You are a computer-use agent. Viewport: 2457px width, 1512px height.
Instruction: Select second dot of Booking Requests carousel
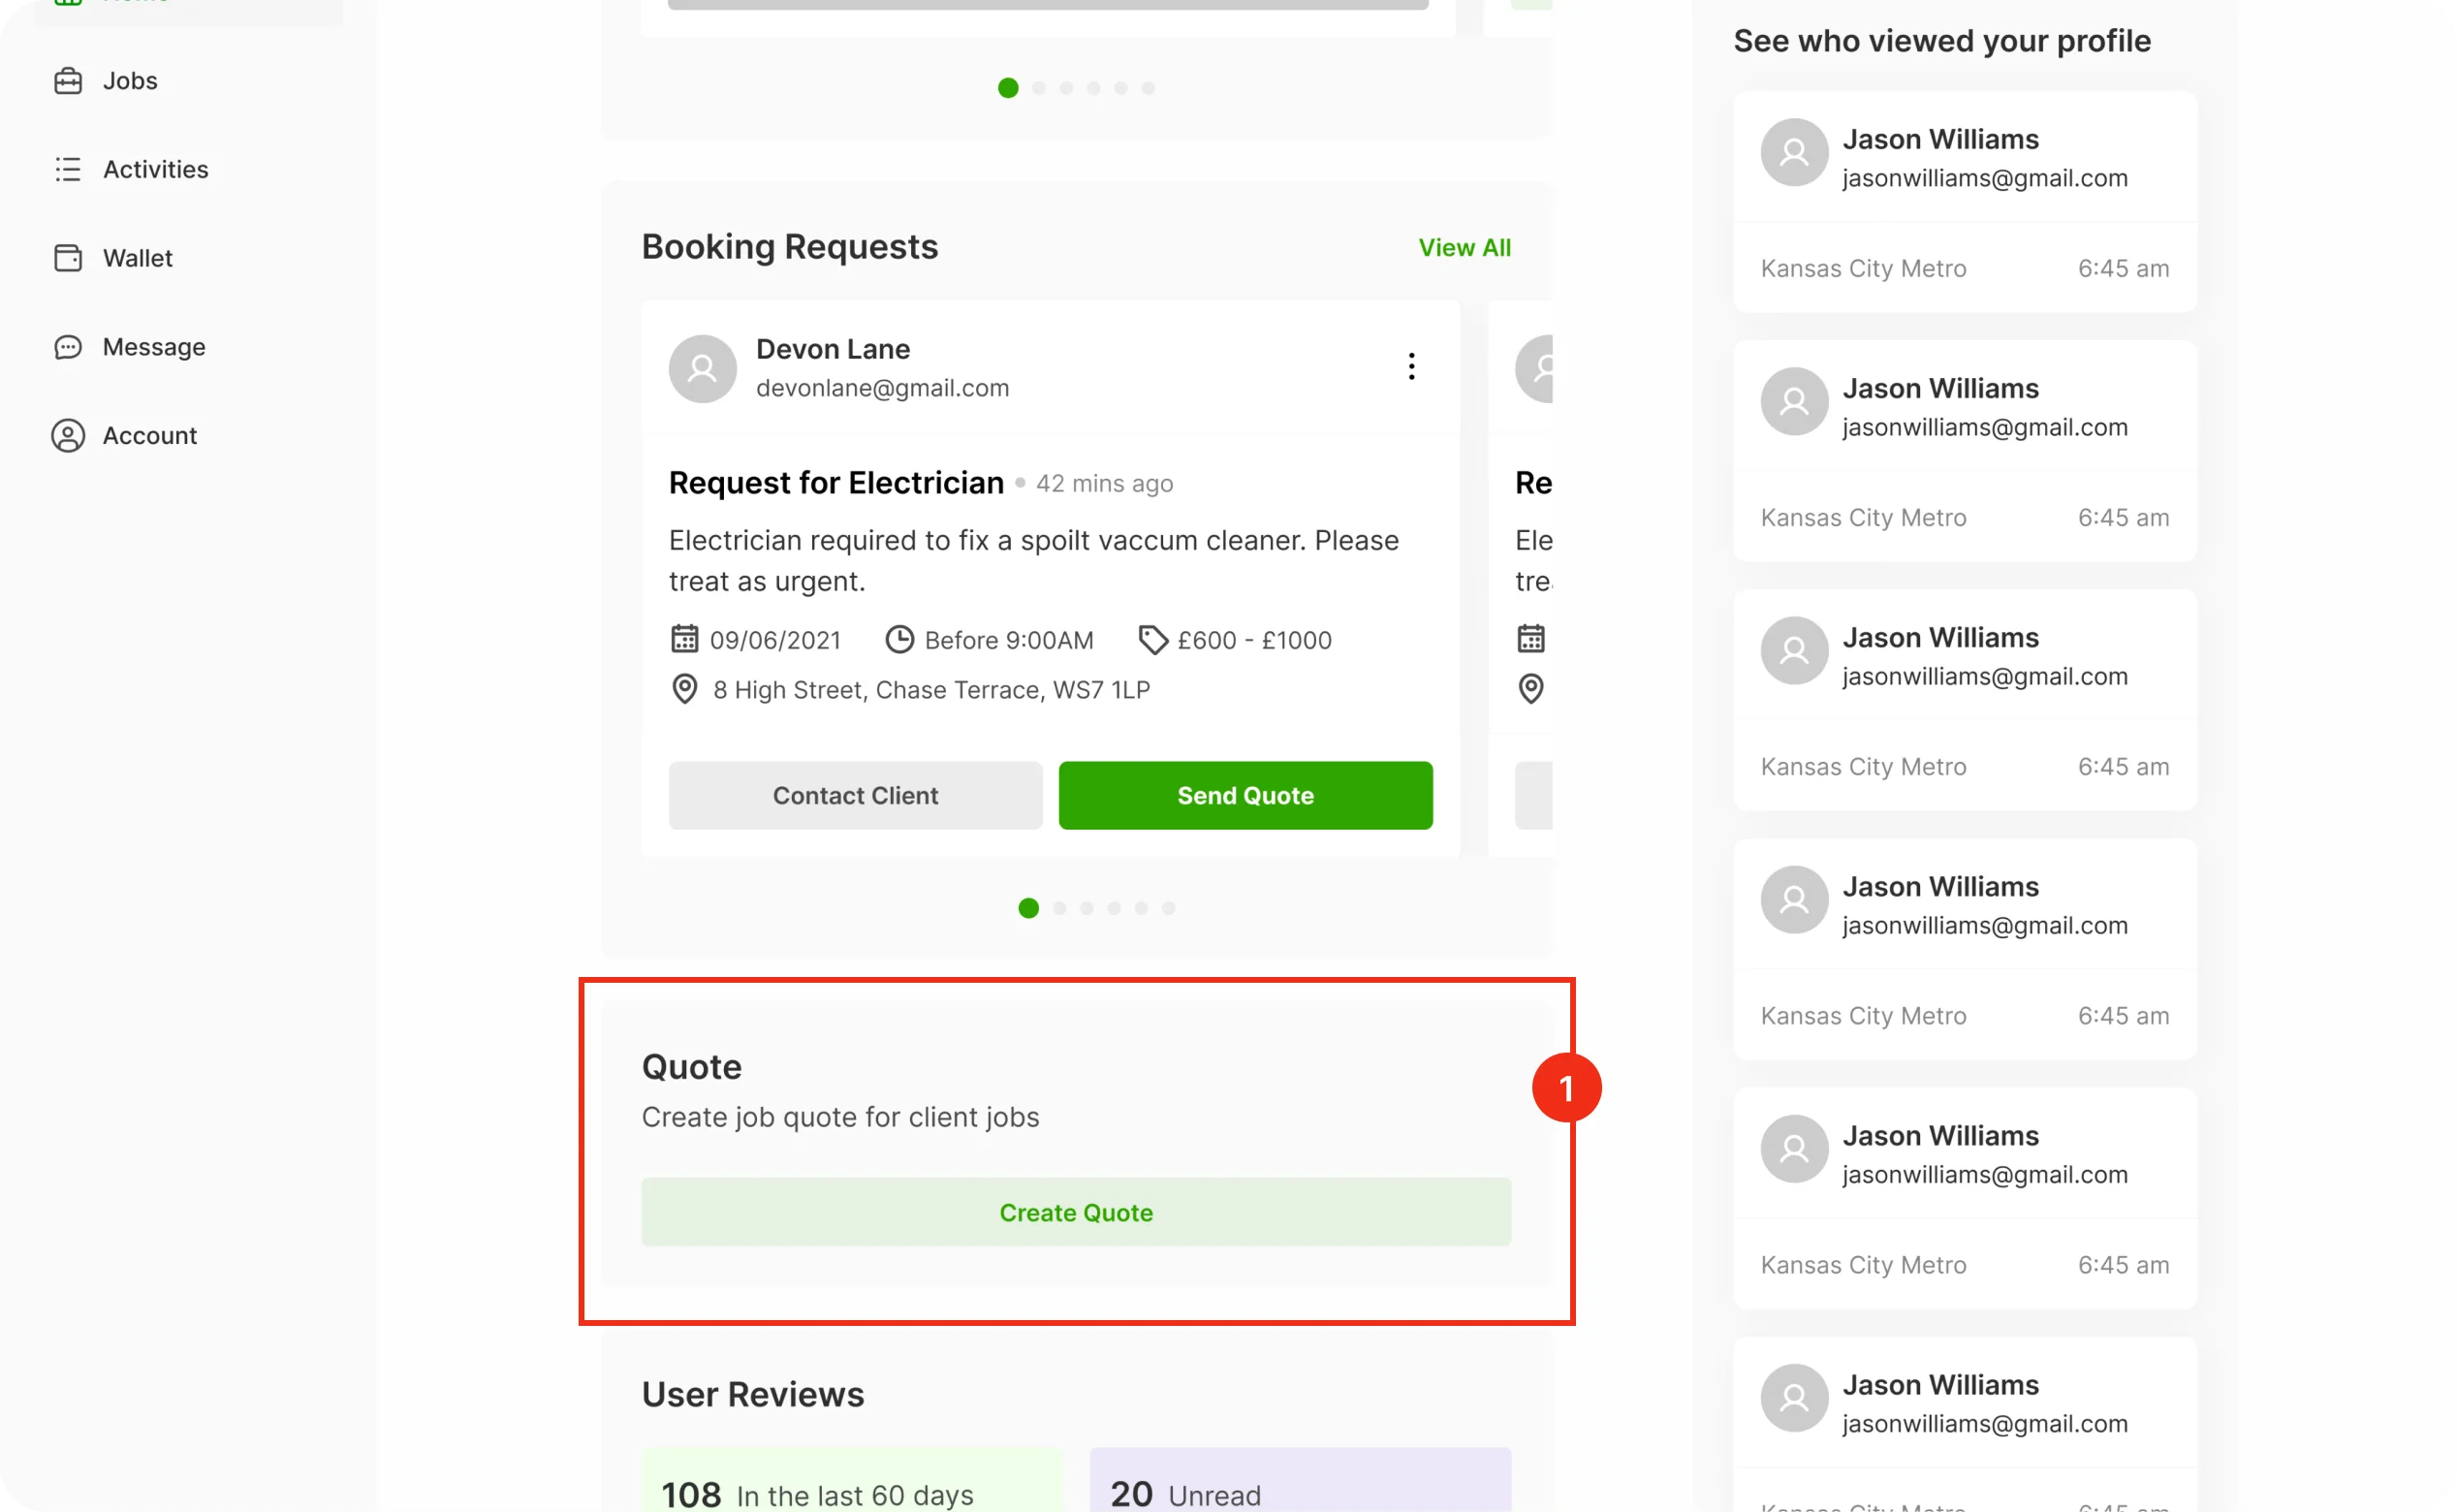click(x=1059, y=908)
